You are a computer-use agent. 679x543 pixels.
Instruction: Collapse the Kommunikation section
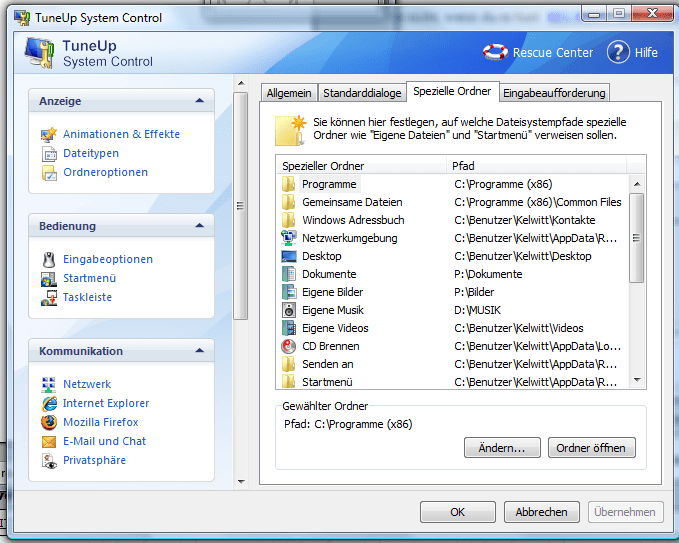[200, 350]
